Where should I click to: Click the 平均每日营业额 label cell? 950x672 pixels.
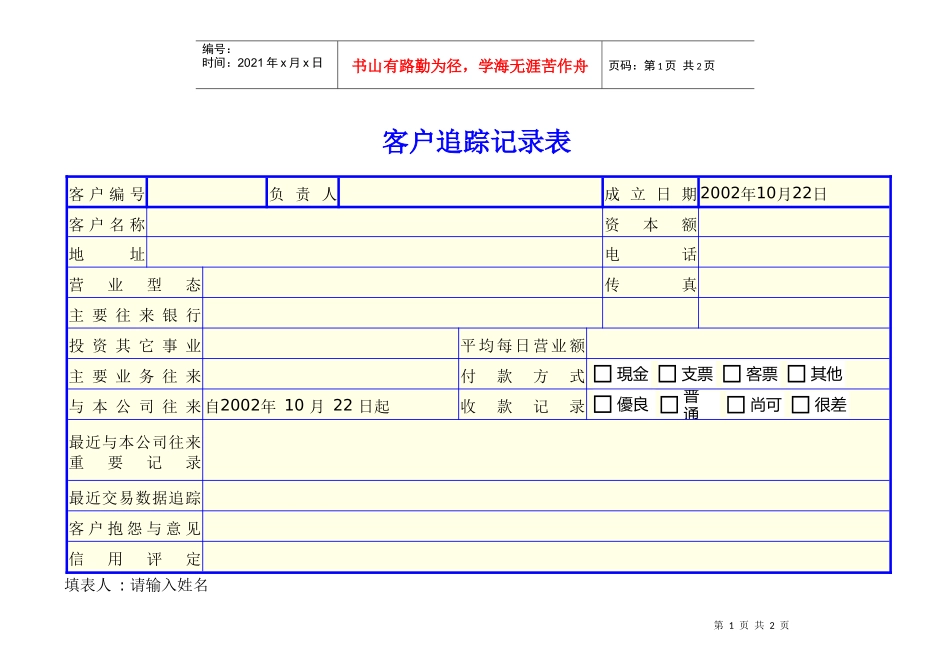[x=523, y=344]
